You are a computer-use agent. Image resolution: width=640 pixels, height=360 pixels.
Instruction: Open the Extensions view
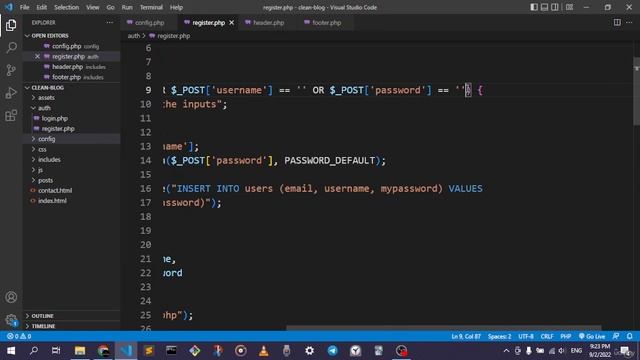[x=11, y=115]
